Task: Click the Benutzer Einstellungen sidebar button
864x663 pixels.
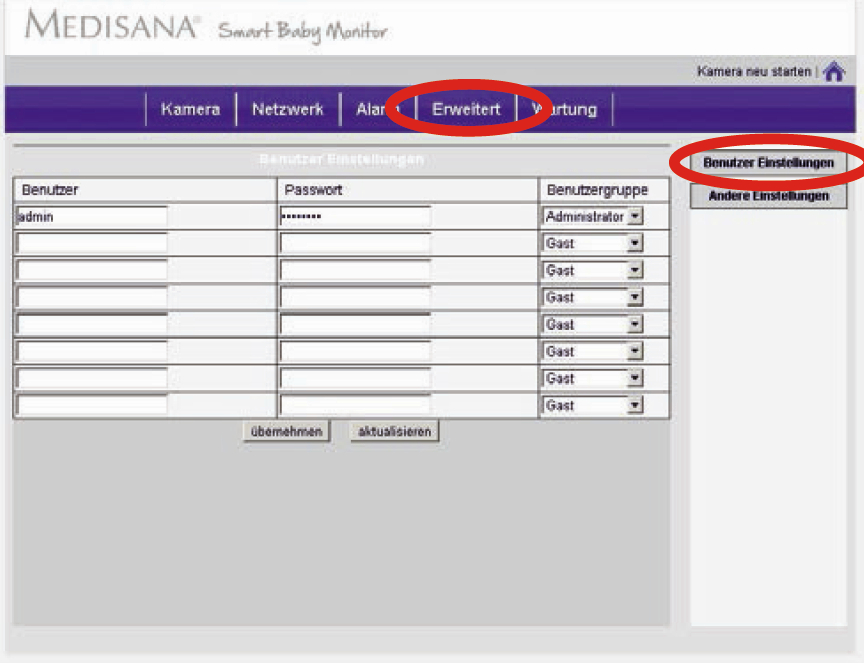Action: tap(768, 162)
